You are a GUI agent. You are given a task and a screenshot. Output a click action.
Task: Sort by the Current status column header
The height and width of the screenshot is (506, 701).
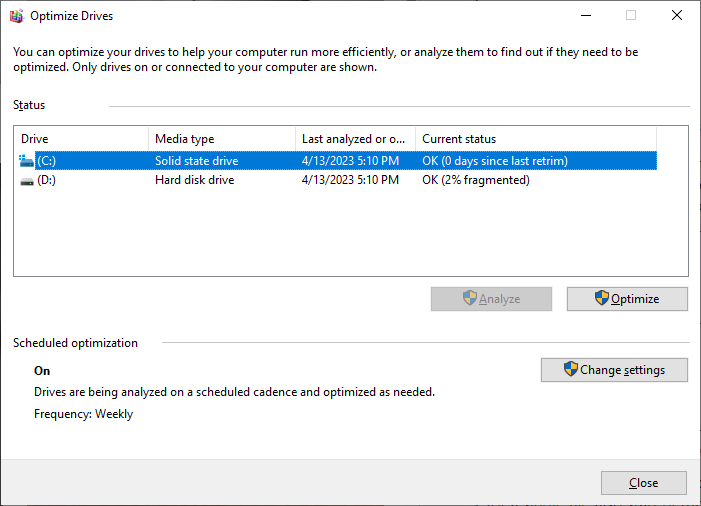point(536,139)
